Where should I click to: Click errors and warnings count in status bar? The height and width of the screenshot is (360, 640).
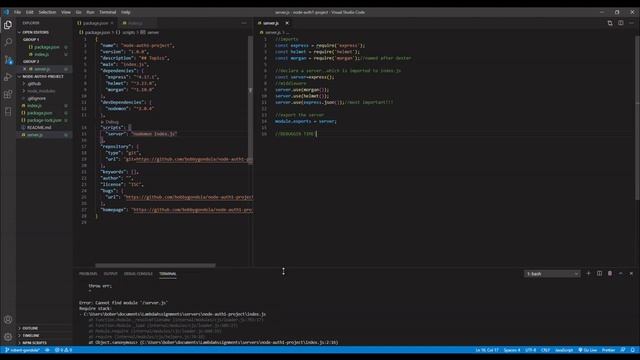pos(63,350)
